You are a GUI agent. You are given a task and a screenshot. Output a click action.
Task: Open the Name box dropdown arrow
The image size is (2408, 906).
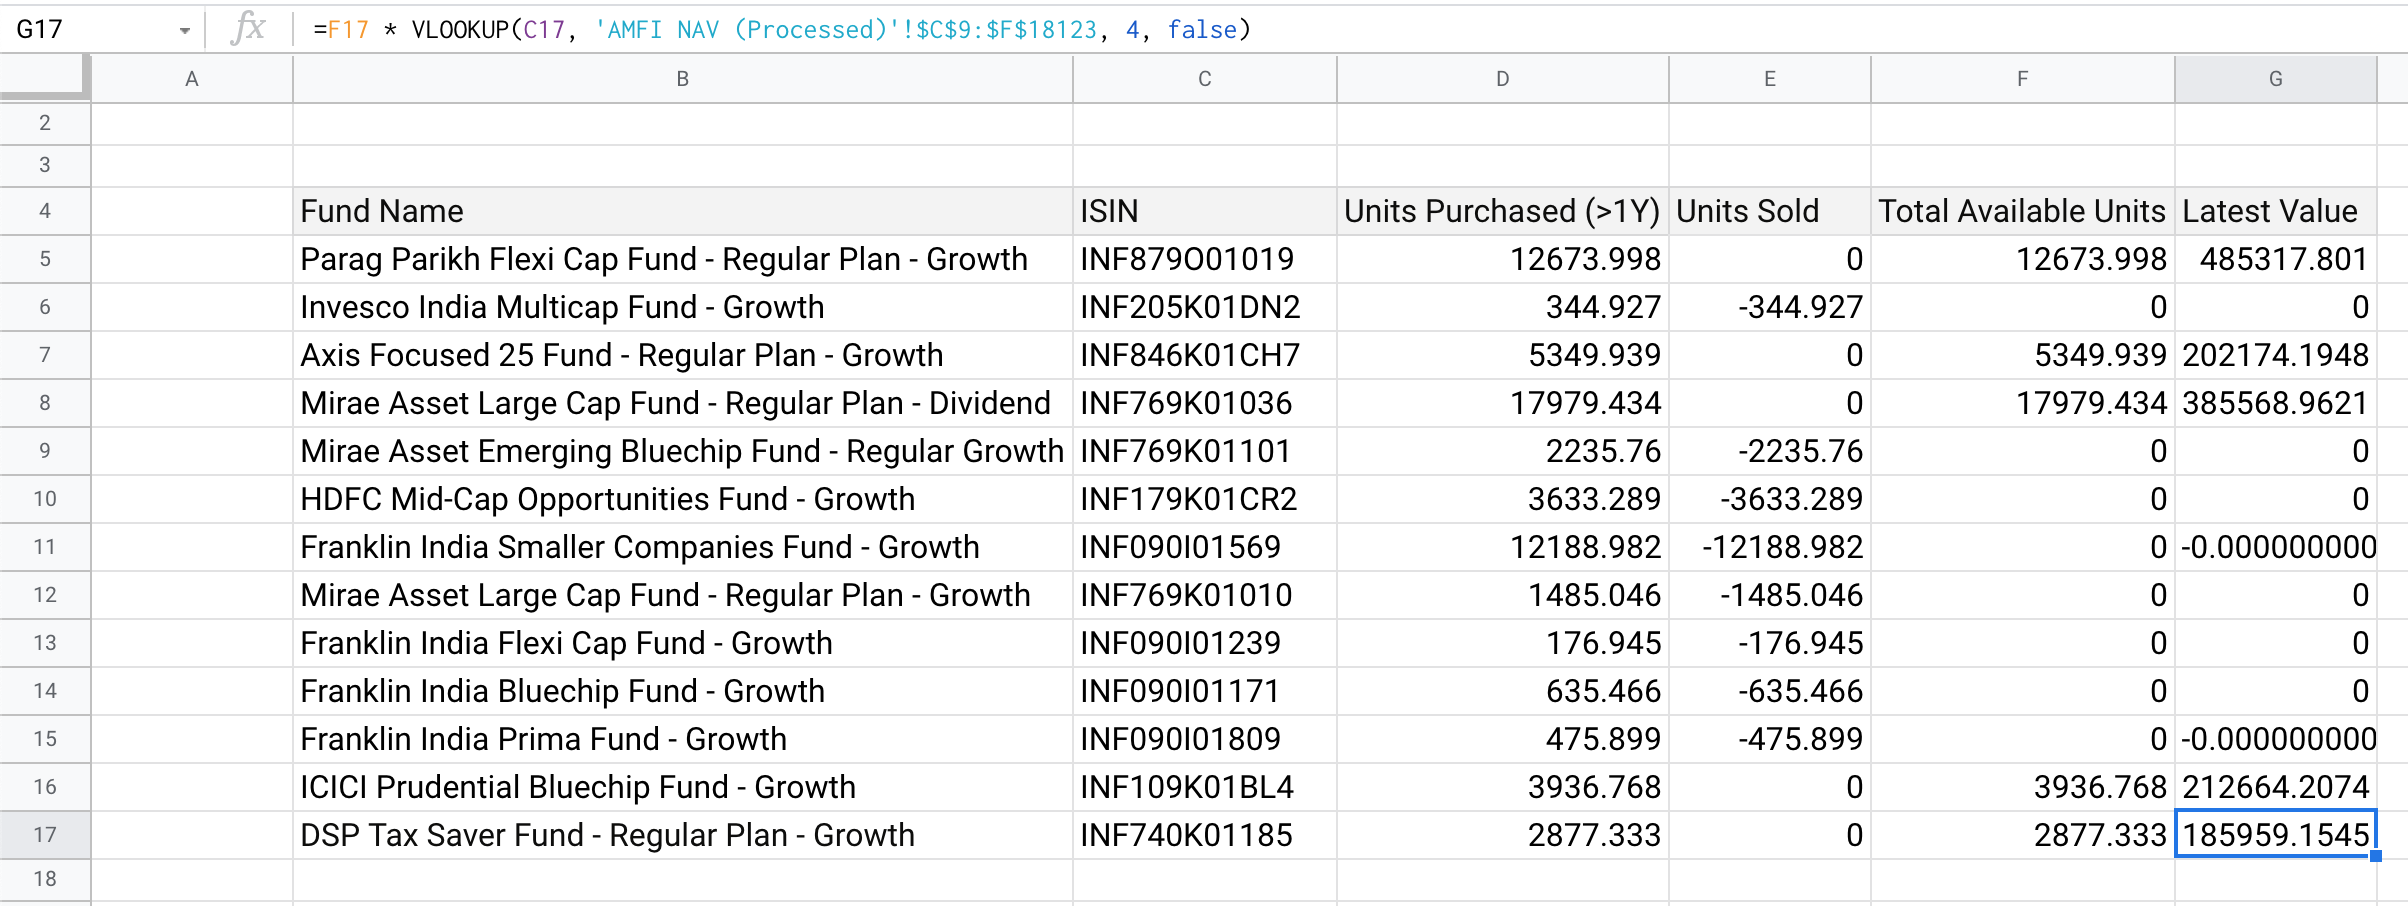point(185,30)
